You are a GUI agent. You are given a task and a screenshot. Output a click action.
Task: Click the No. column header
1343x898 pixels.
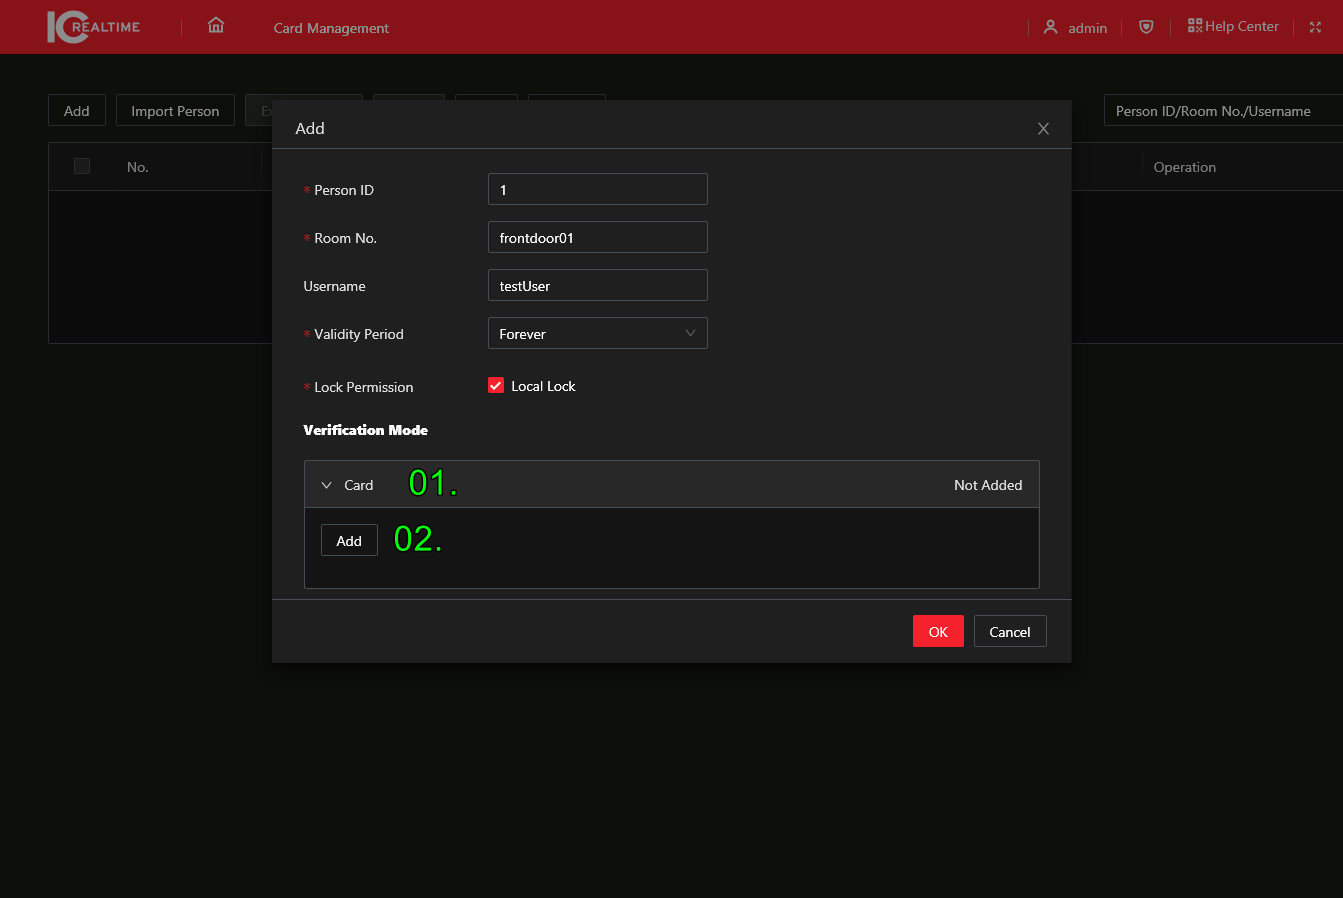(138, 167)
